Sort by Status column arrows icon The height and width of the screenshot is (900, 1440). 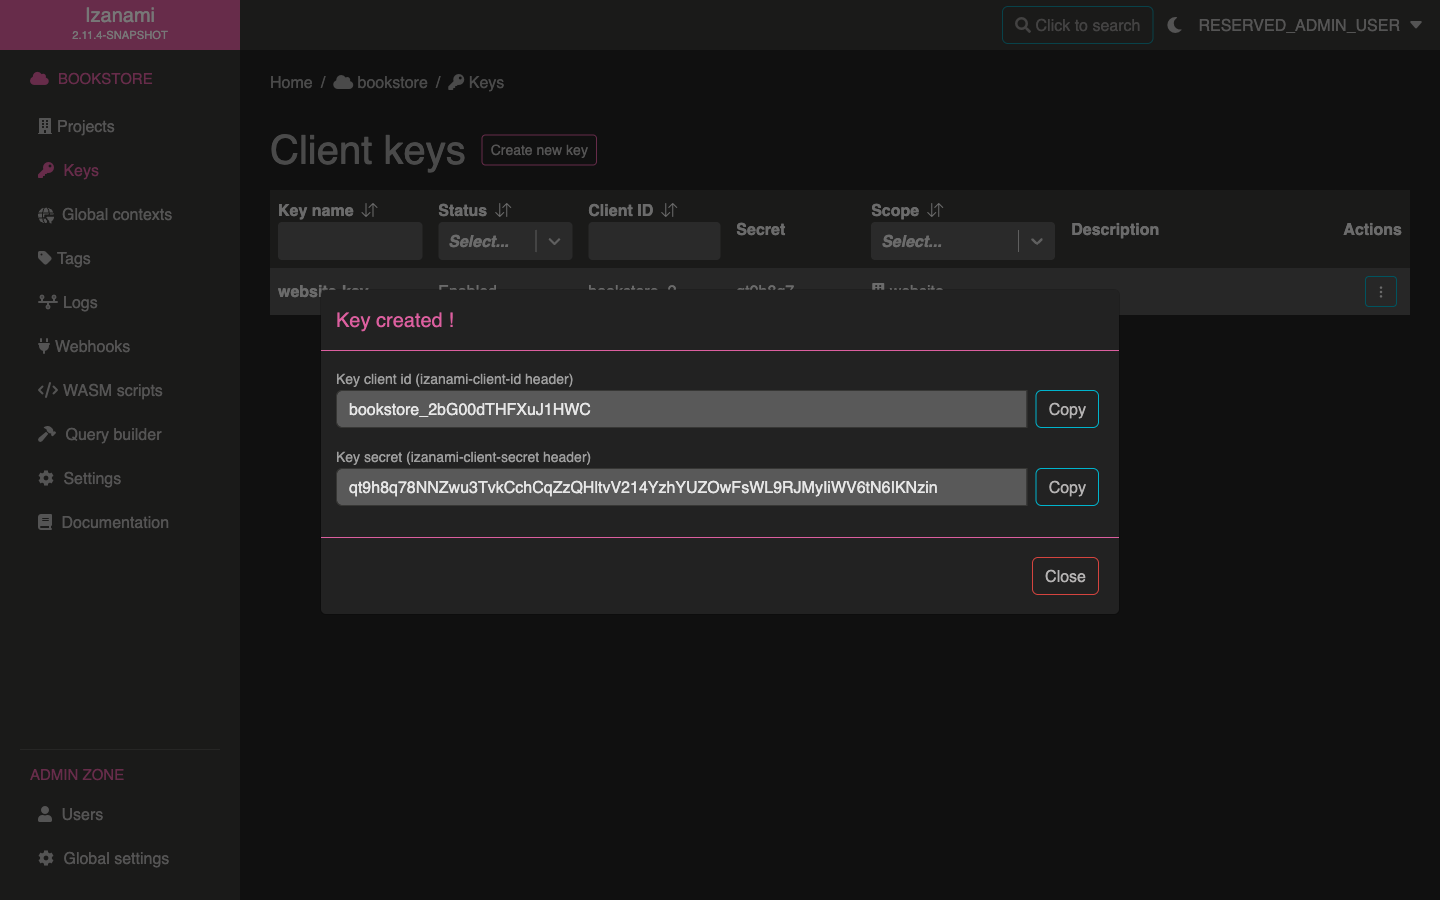click(503, 210)
